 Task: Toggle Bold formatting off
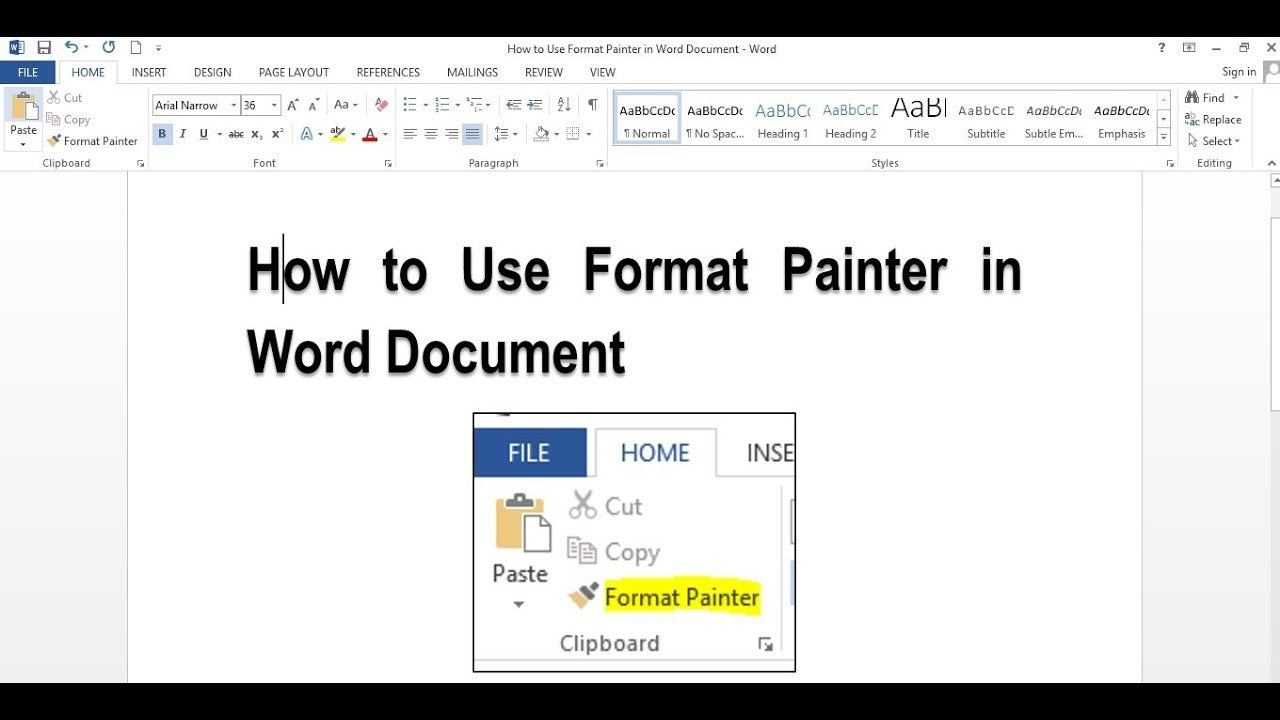tap(162, 134)
